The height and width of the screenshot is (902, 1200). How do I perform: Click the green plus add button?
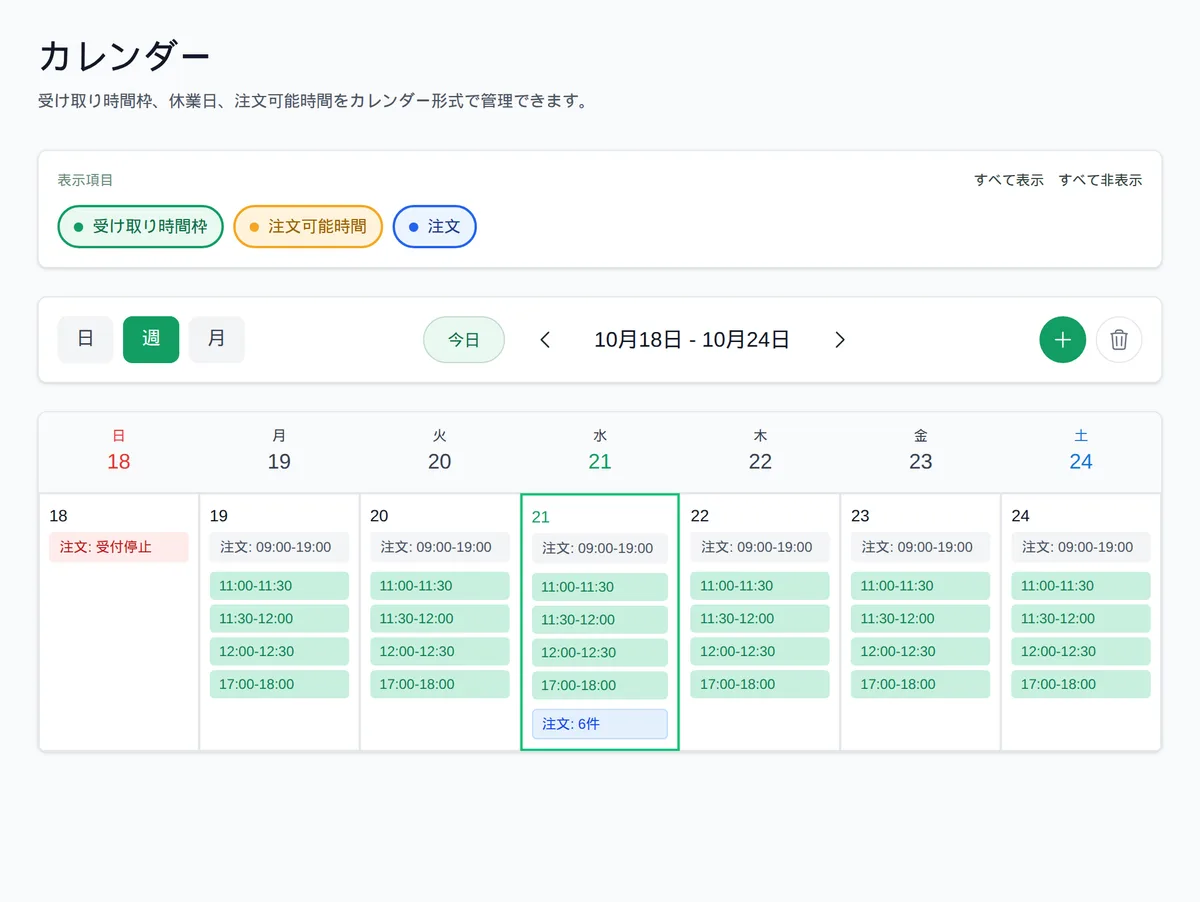1062,339
